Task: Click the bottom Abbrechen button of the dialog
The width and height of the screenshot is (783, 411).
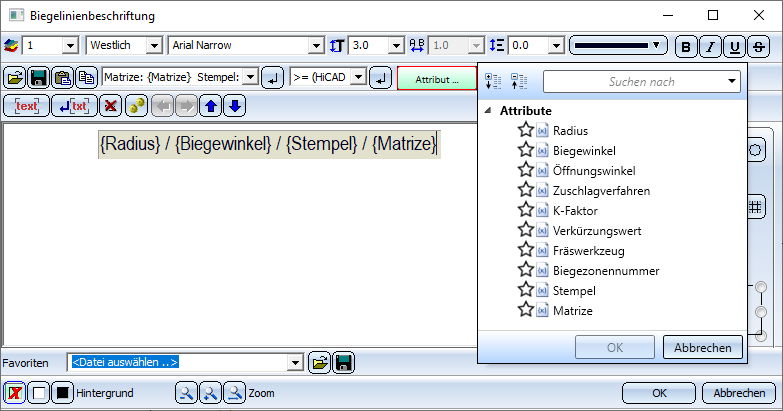Action: point(739,393)
